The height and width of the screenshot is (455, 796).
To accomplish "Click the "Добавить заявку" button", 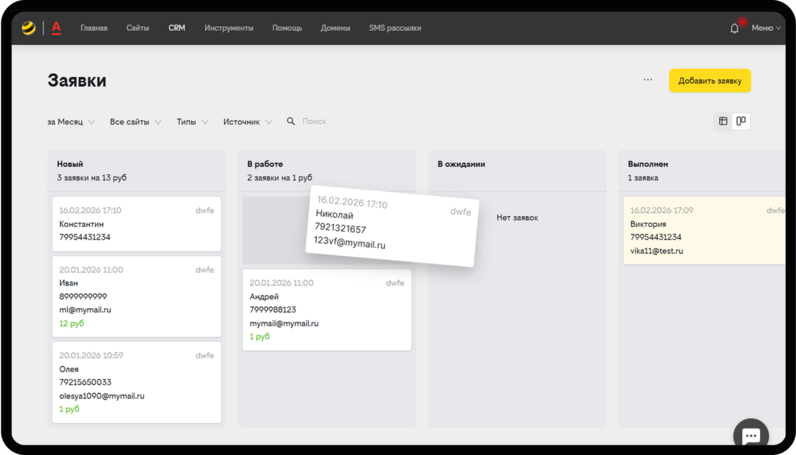I will pos(709,81).
